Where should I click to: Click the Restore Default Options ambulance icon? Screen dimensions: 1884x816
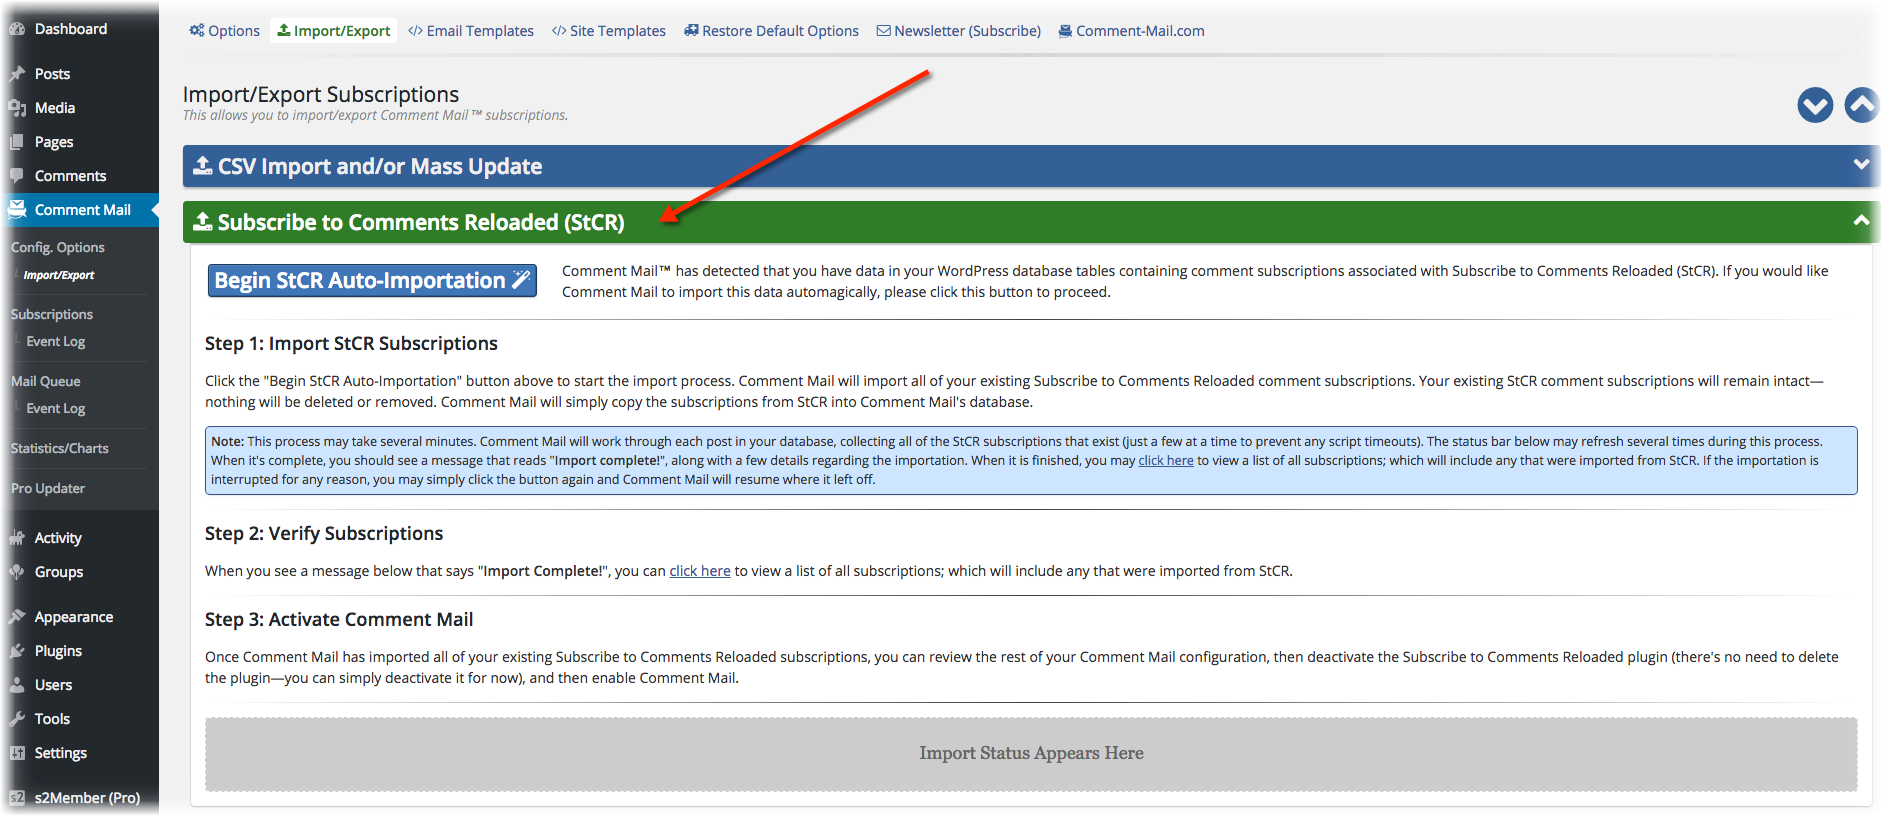[x=691, y=30]
